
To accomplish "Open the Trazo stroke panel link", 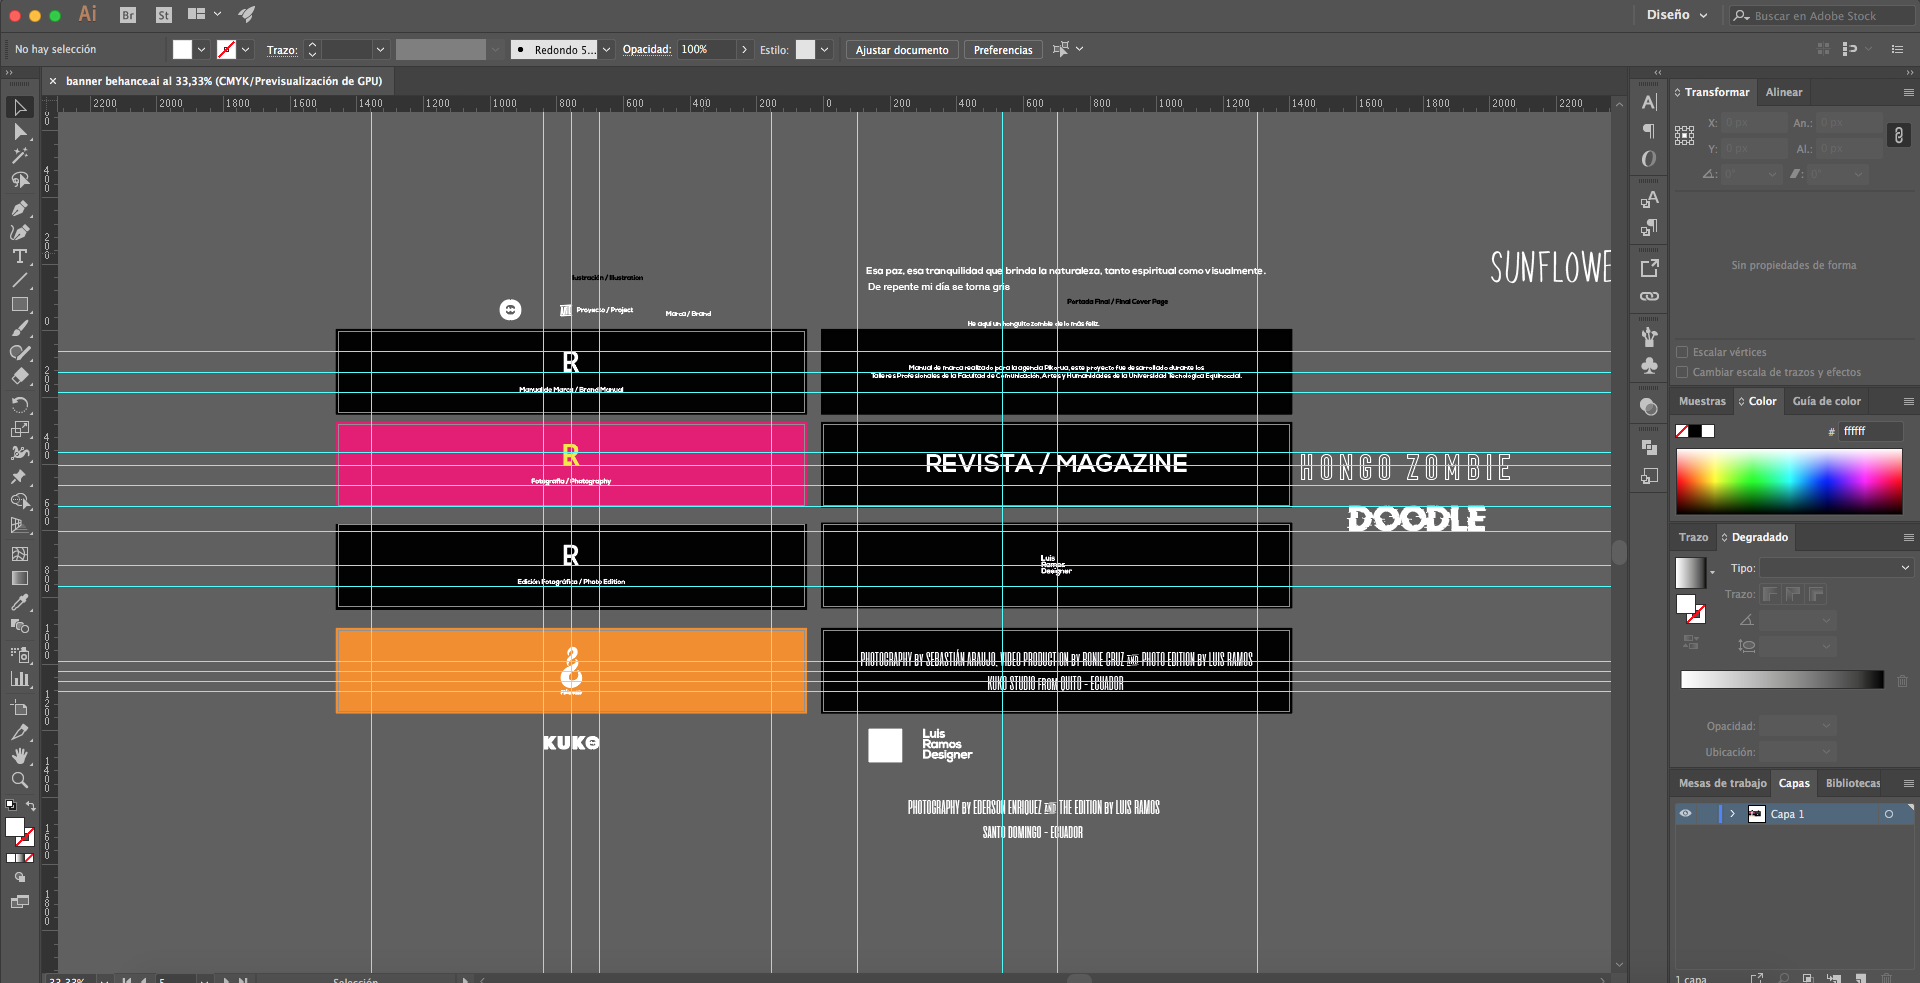I will (281, 50).
